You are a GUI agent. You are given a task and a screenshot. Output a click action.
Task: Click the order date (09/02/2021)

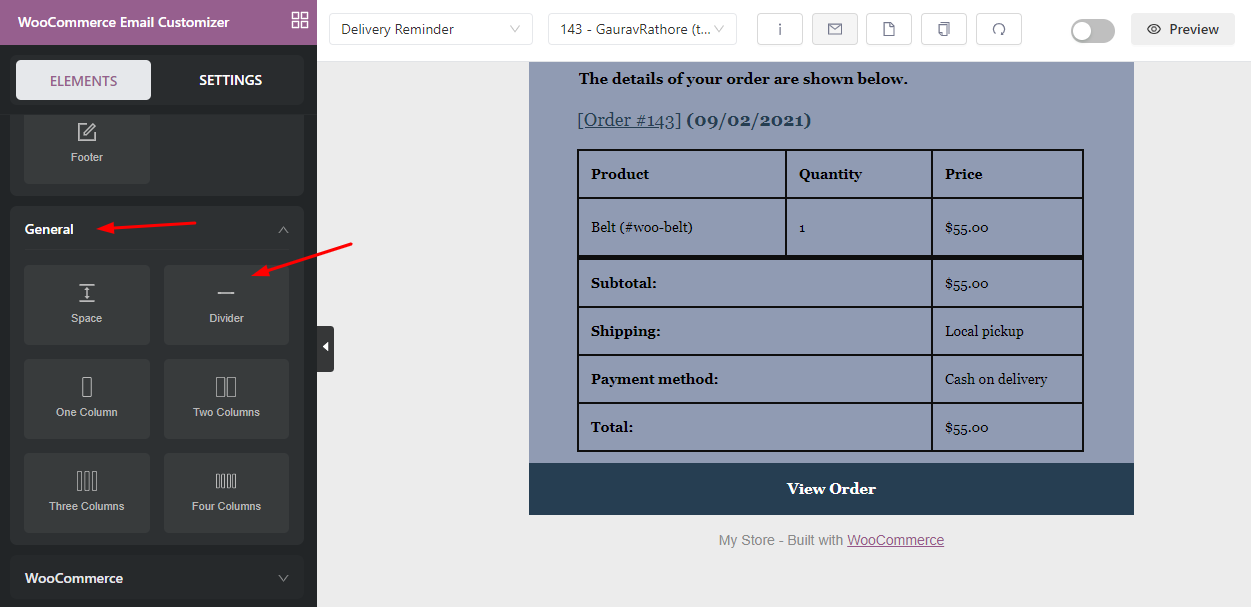pyautogui.click(x=748, y=120)
